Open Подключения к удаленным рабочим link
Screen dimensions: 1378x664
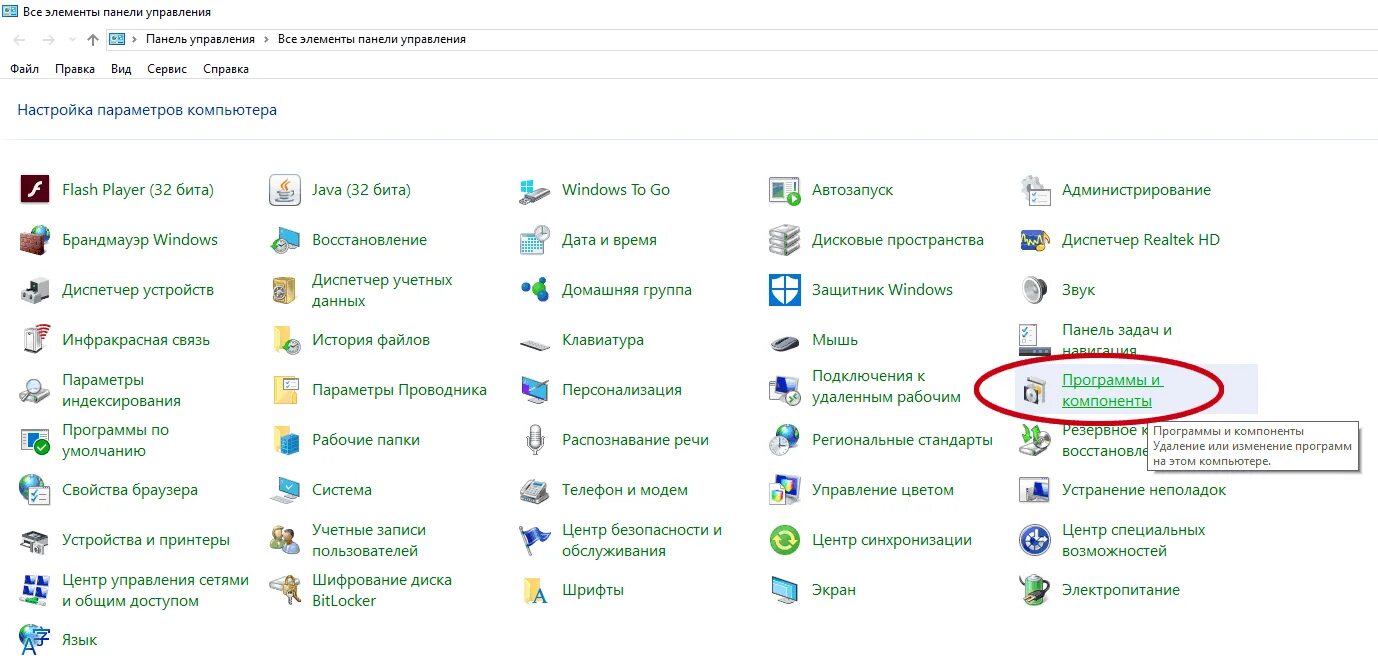886,386
